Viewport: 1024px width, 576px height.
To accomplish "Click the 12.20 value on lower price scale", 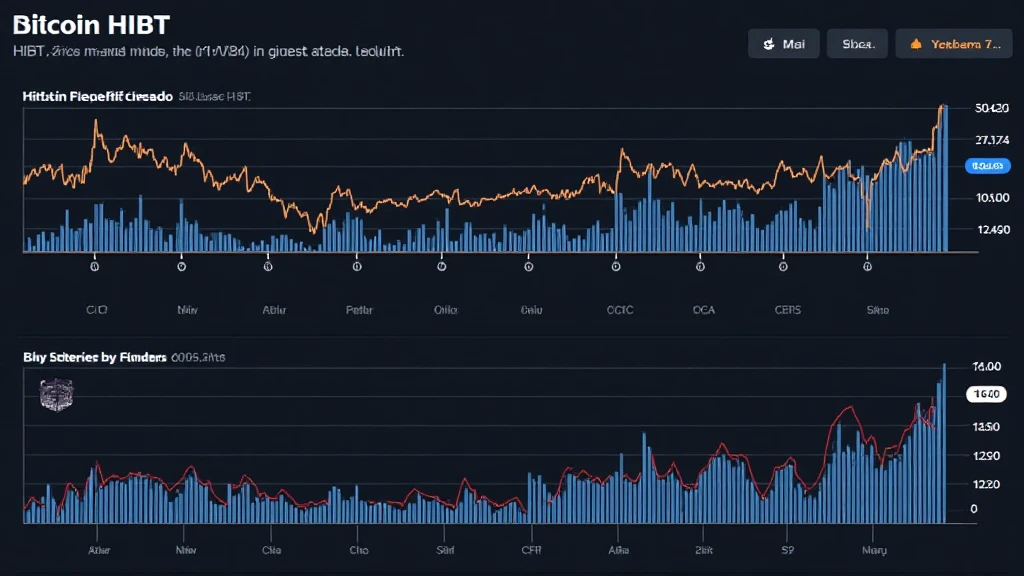I will 986,484.
